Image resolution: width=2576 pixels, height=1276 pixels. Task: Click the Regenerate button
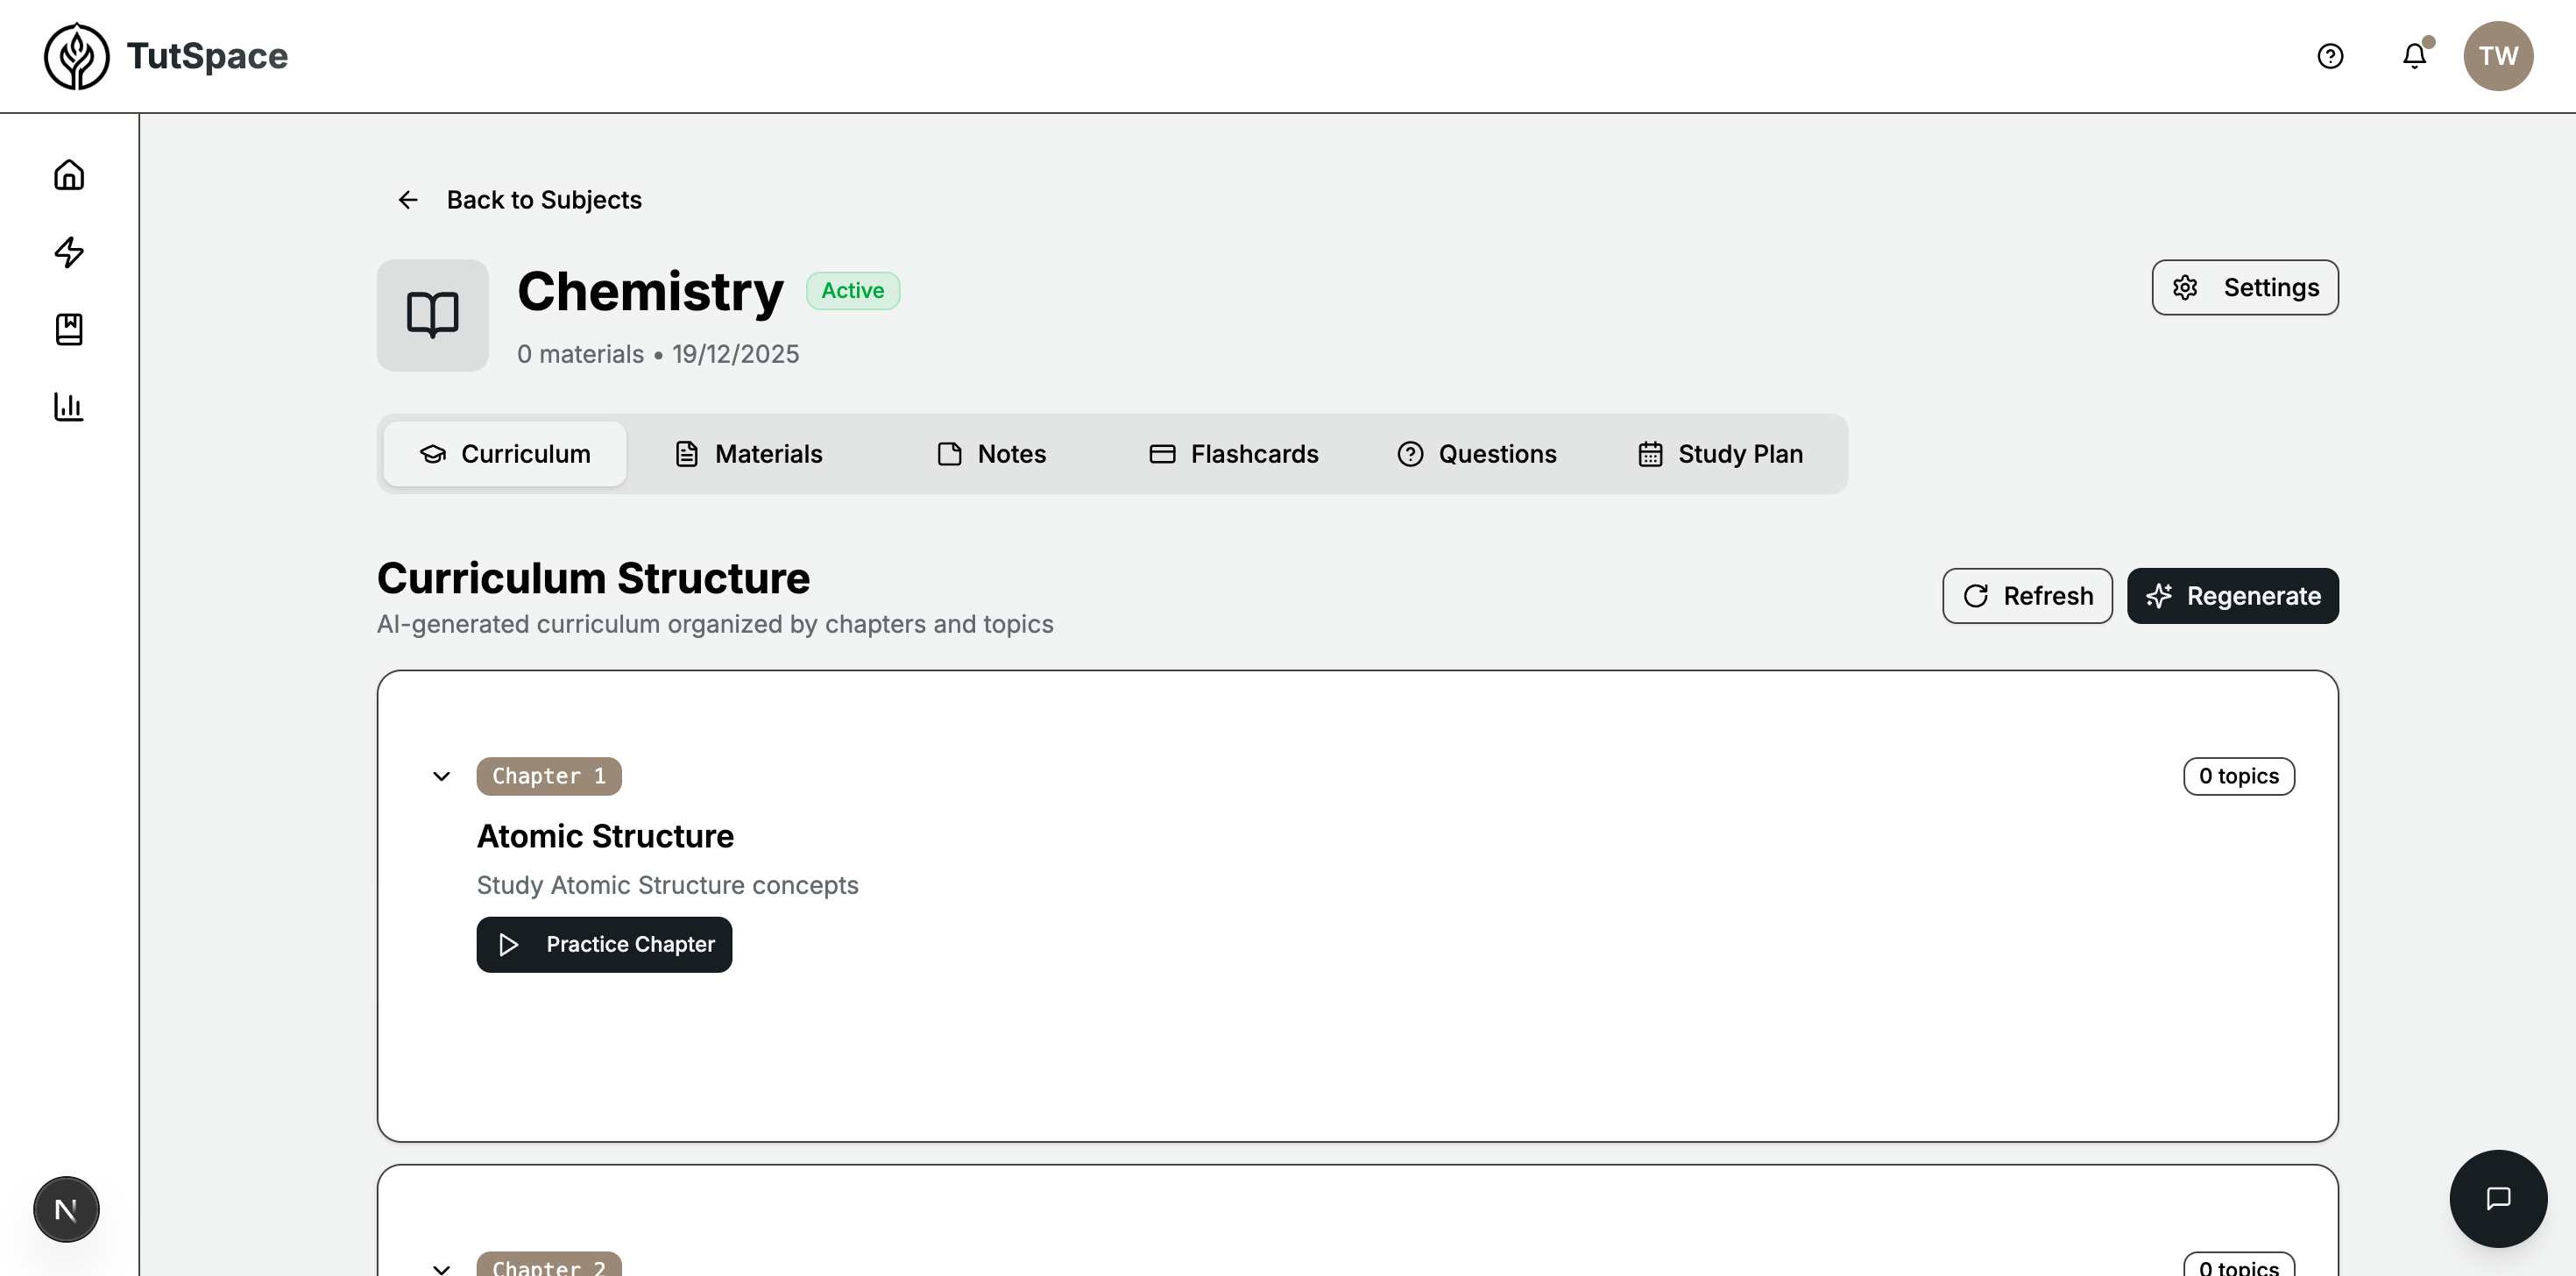(x=2232, y=596)
